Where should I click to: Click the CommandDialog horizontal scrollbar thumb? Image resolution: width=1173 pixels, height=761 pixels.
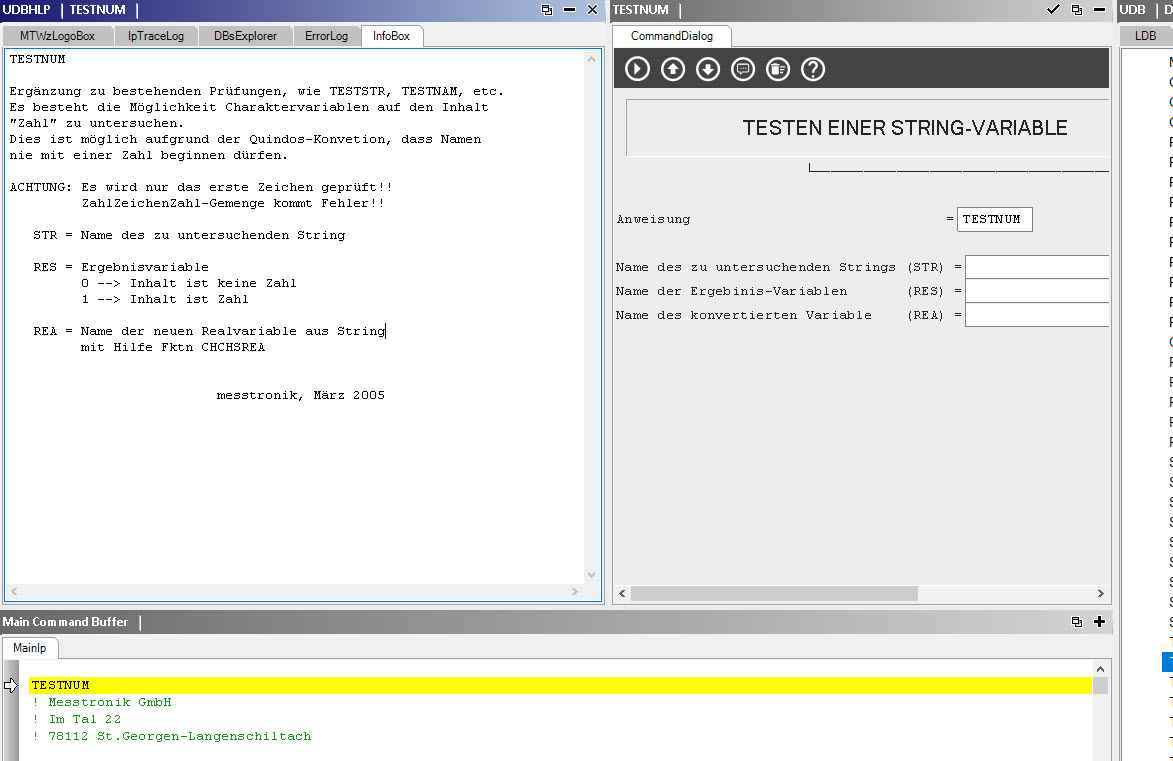click(774, 593)
